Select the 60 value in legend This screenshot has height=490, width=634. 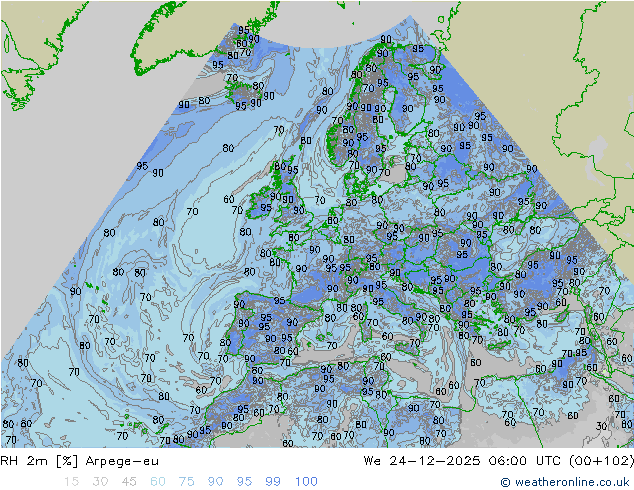point(158,482)
